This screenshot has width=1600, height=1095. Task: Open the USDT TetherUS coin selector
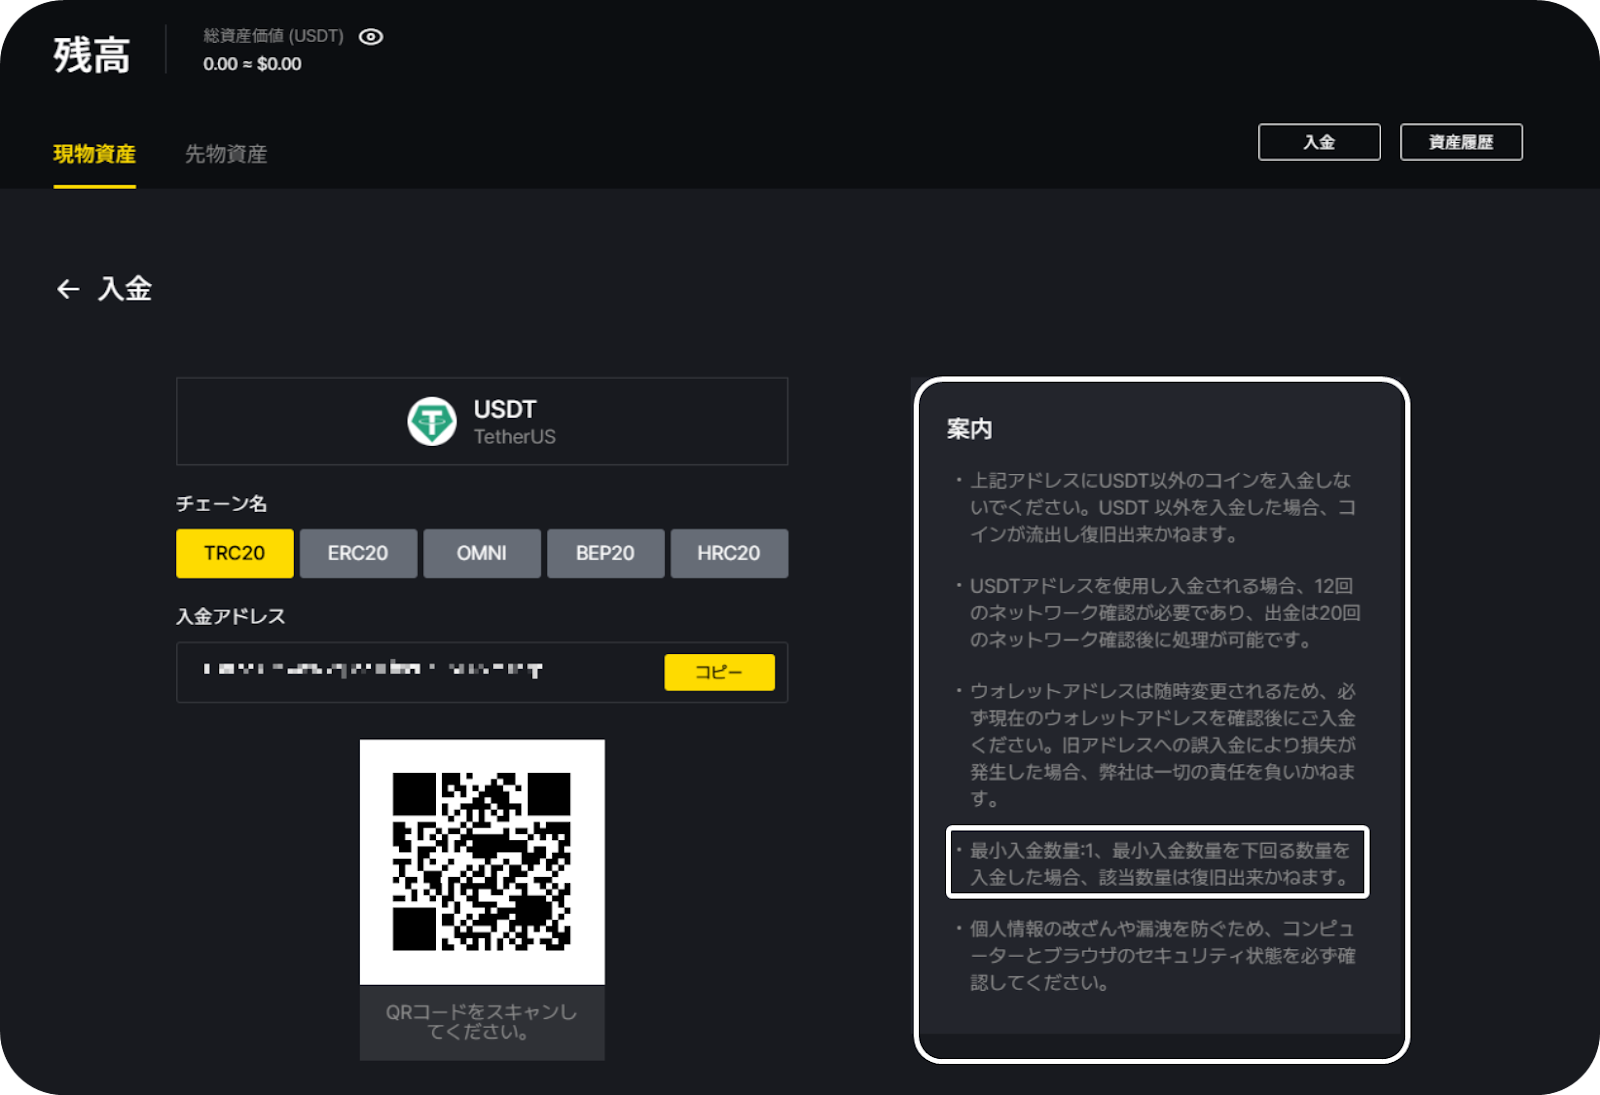pos(482,421)
